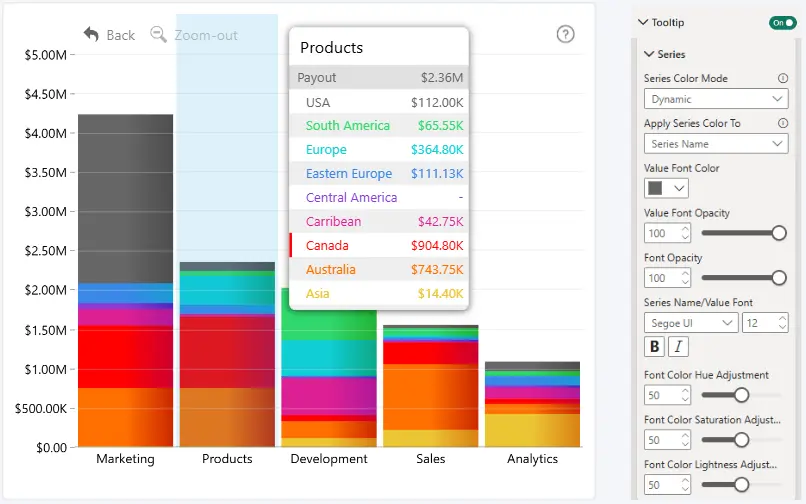Click the Asia tooltip row
This screenshot has width=806, height=504.
(379, 293)
